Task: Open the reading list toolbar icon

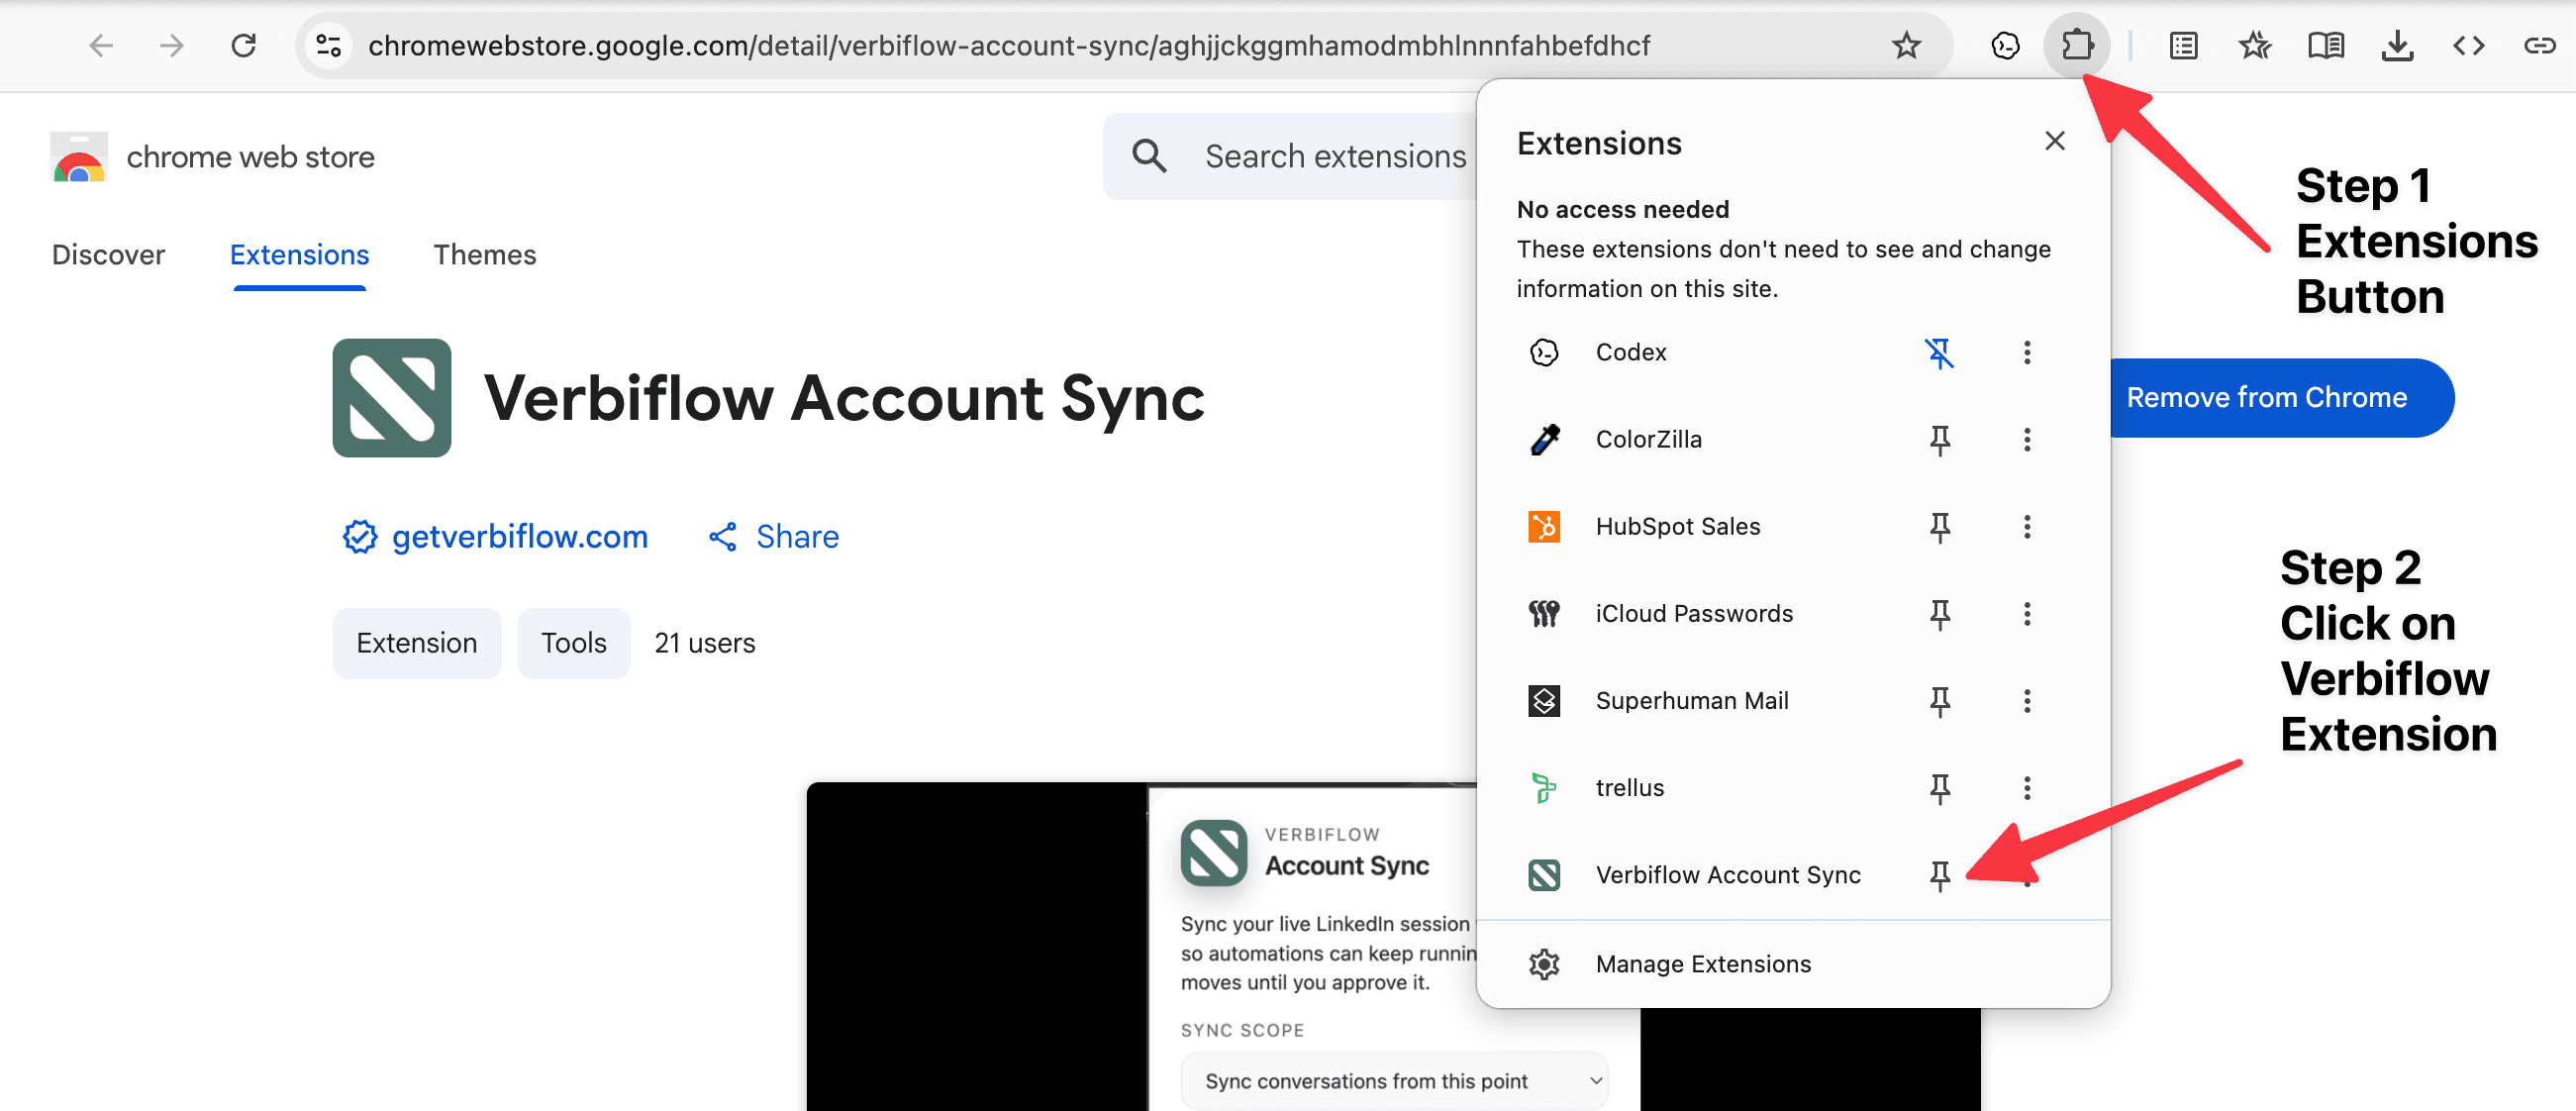Action: (2183, 45)
